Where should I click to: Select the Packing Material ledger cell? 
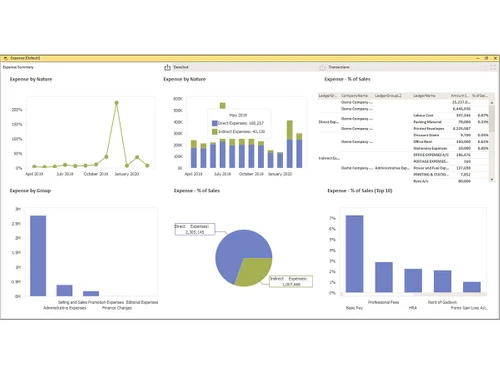click(427, 122)
